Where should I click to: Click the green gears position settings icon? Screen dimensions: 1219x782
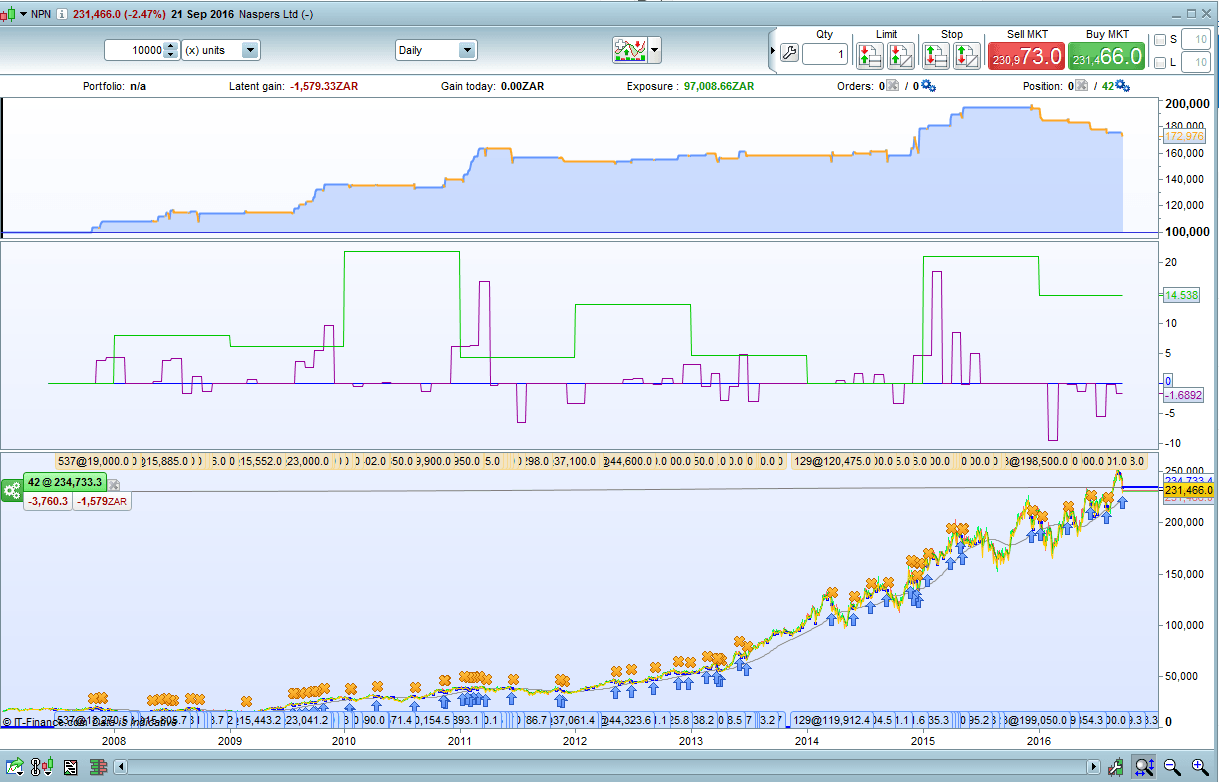12,490
